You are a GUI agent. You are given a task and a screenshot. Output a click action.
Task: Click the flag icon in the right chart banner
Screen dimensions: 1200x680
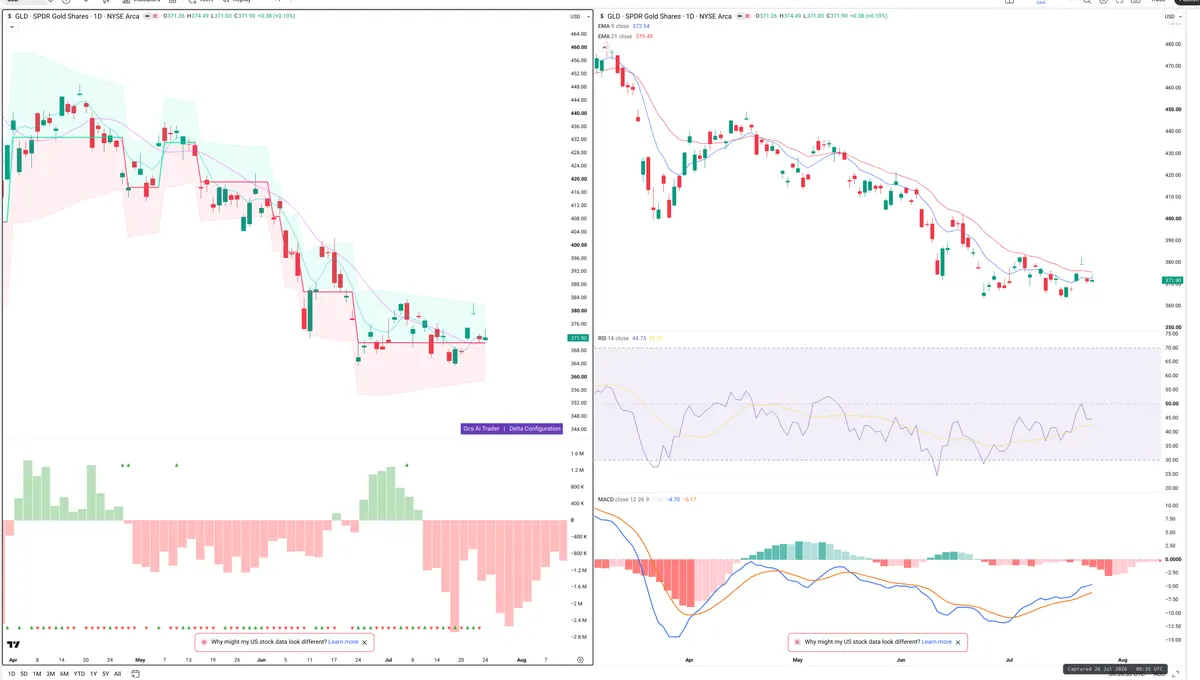pyautogui.click(x=798, y=642)
